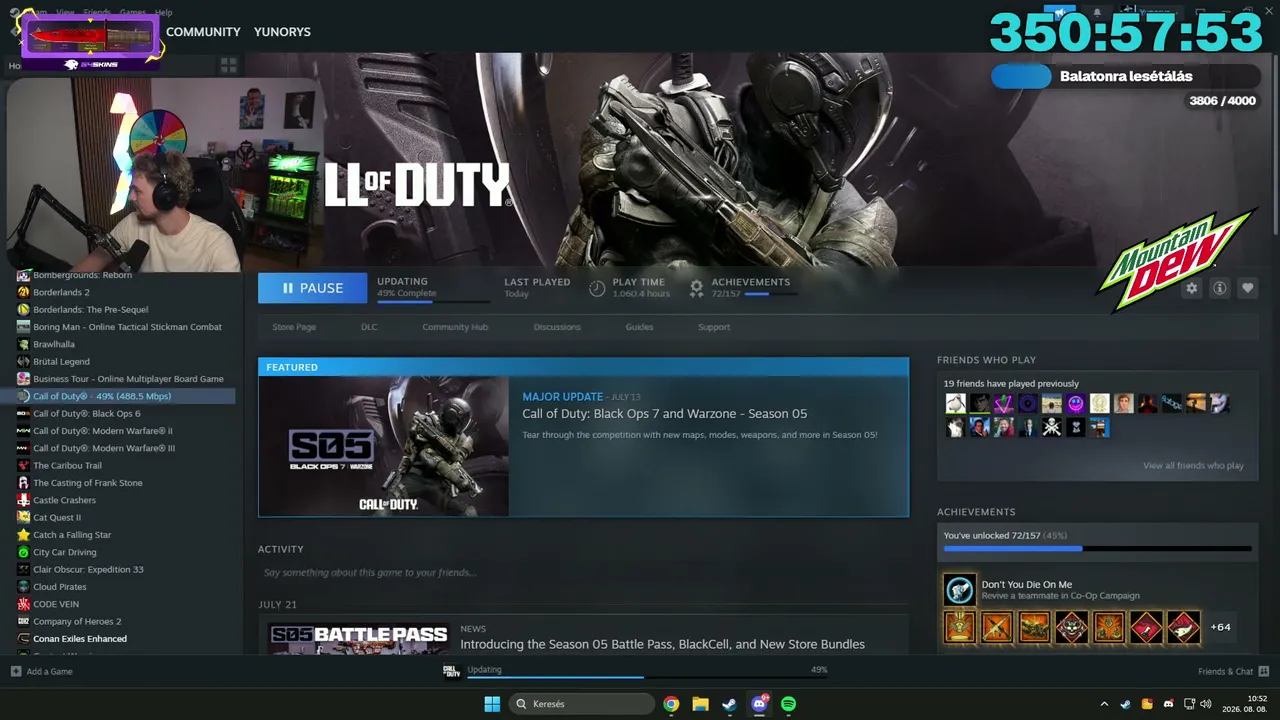Click the play time clock icon
The height and width of the screenshot is (720, 1280).
tap(597, 288)
